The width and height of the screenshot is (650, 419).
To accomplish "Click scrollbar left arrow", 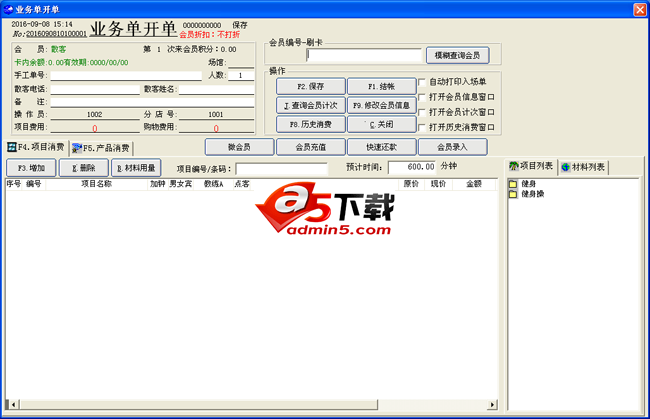I will [x=14, y=404].
